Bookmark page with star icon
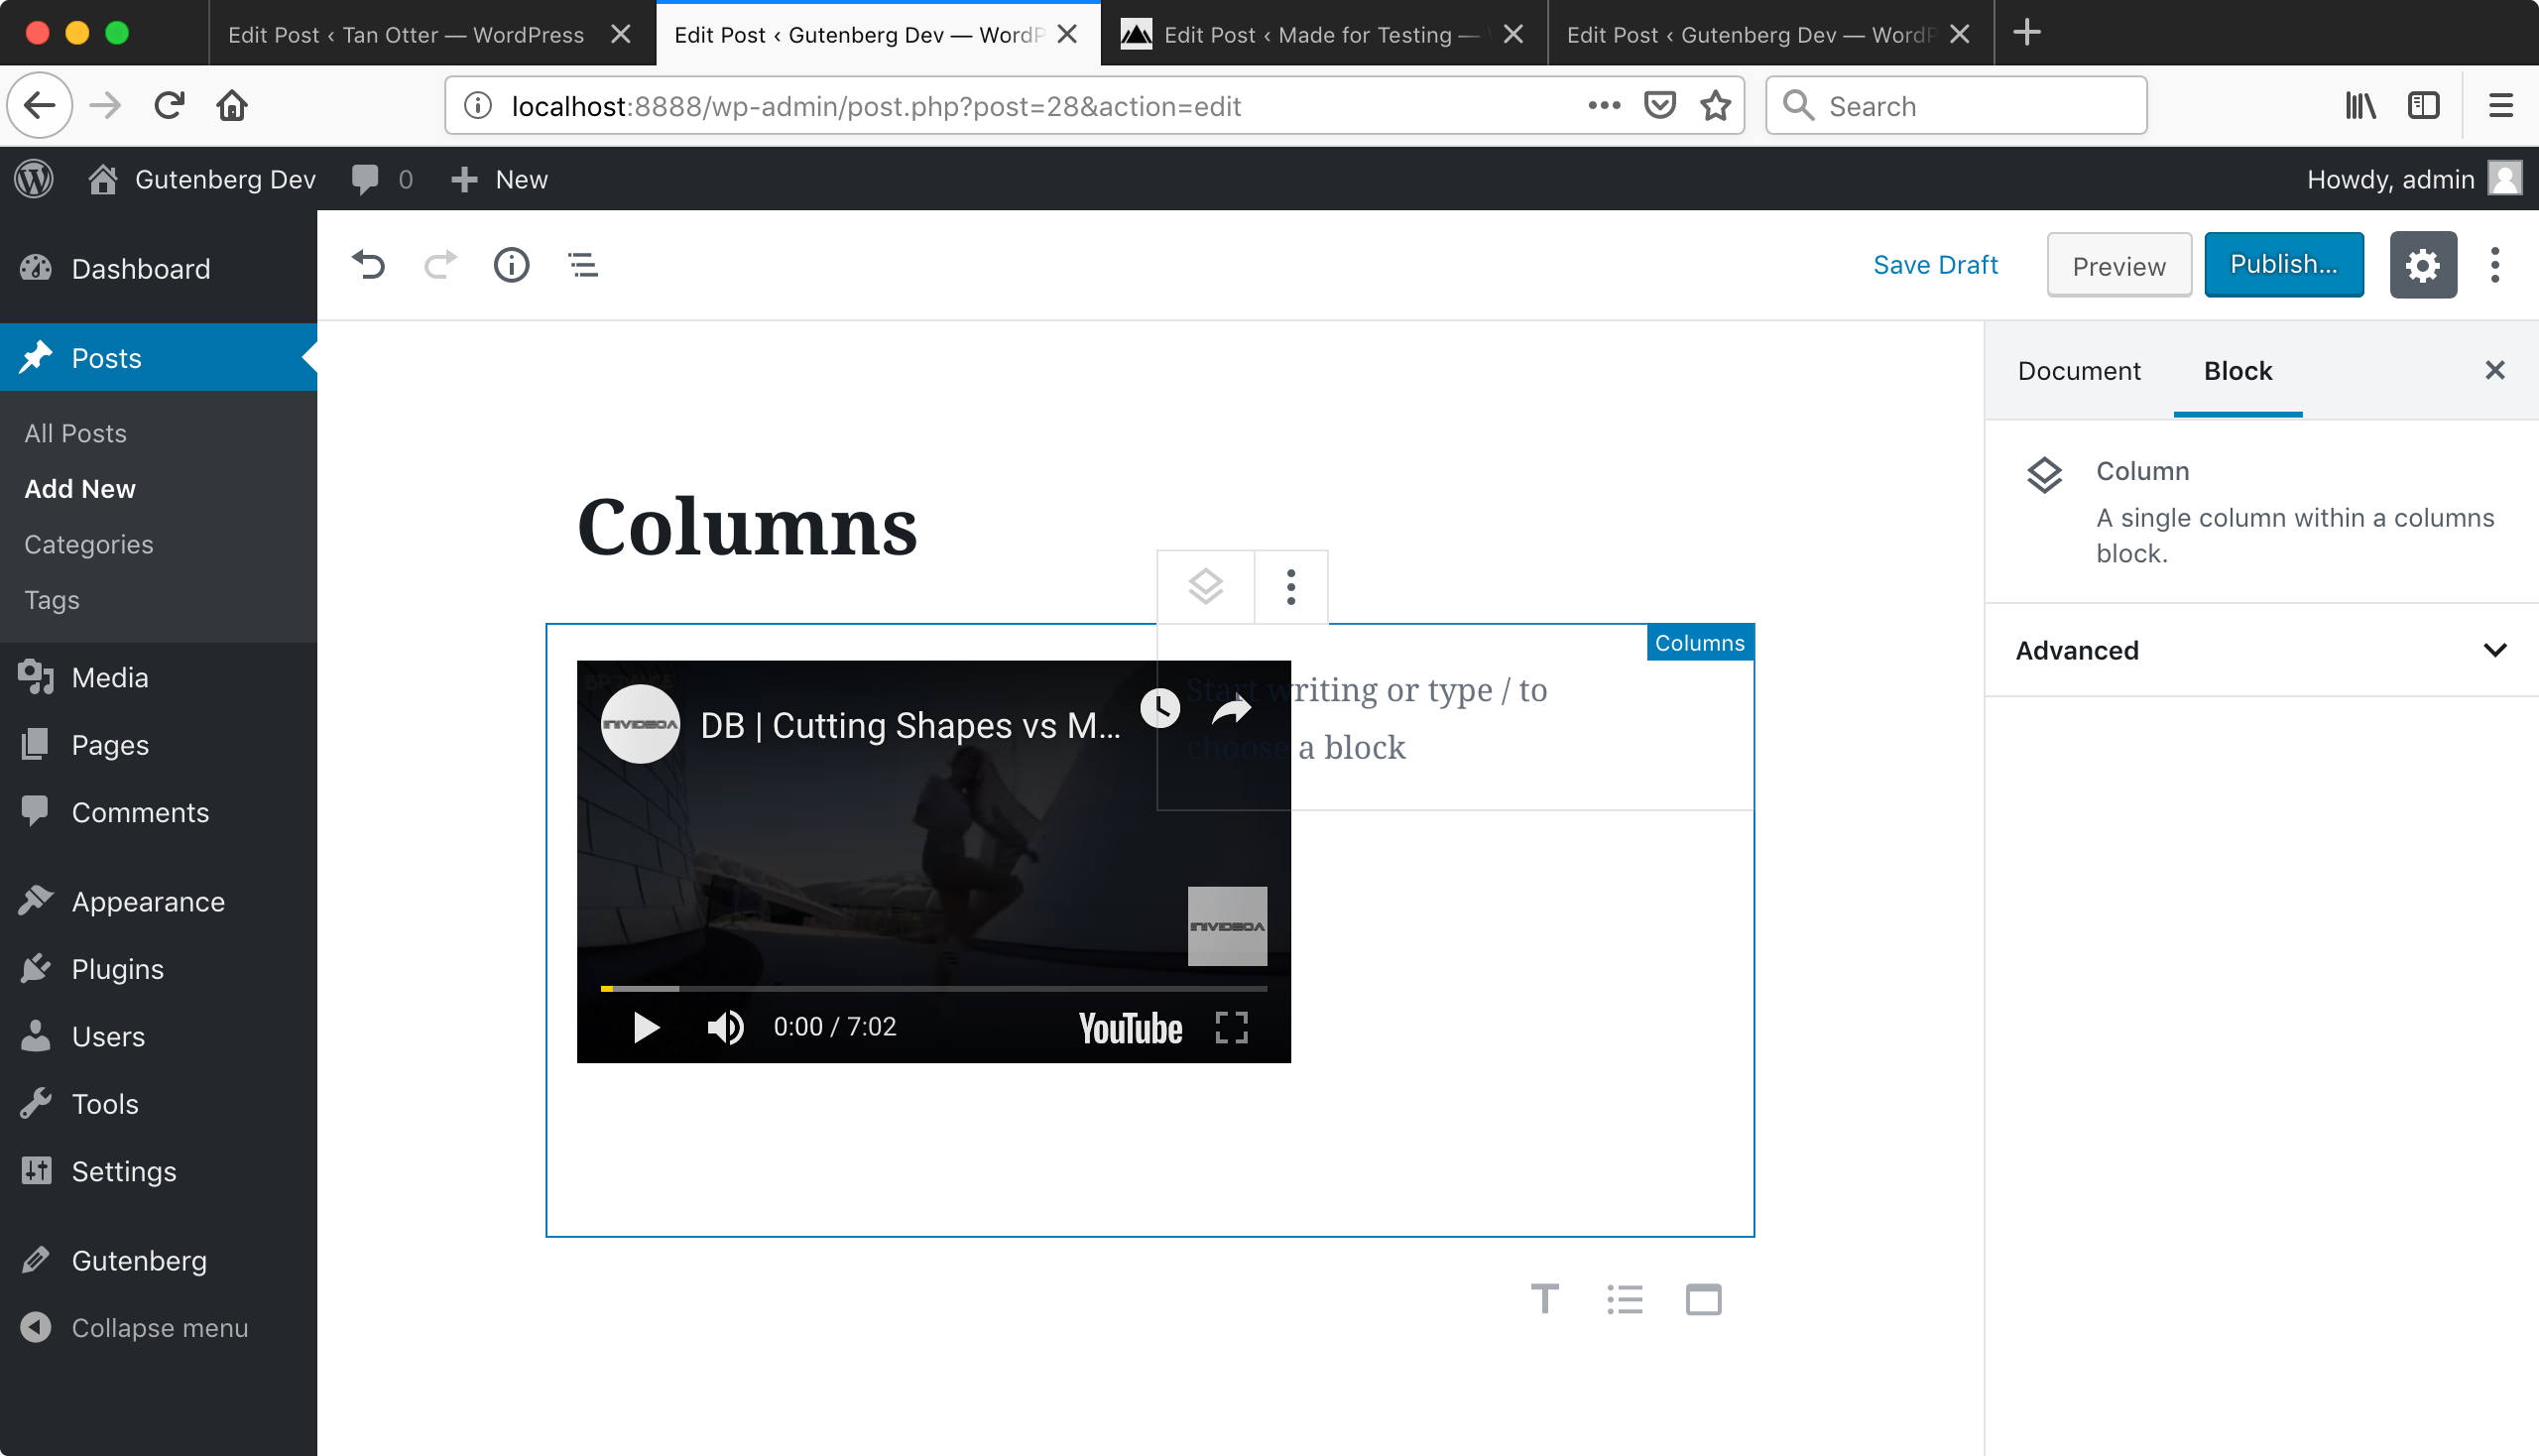The width and height of the screenshot is (2539, 1456). [1715, 105]
